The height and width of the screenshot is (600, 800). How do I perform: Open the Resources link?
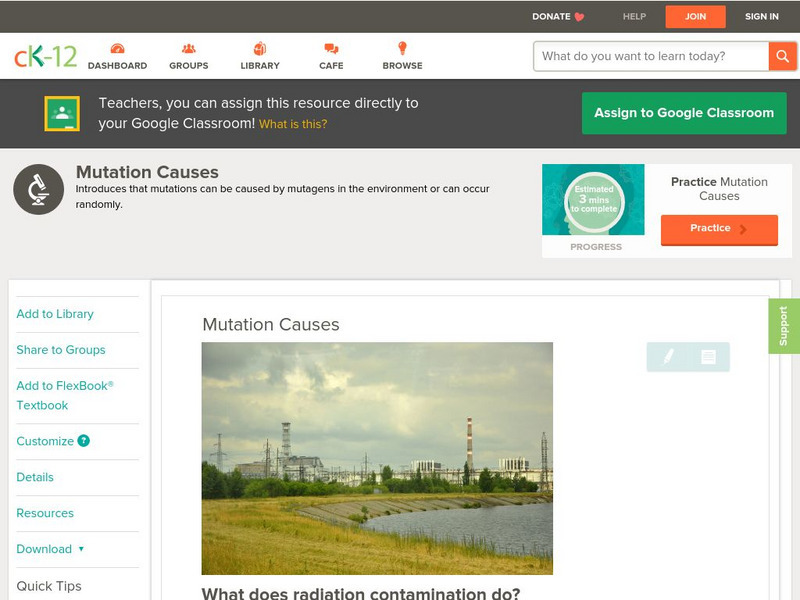45,513
